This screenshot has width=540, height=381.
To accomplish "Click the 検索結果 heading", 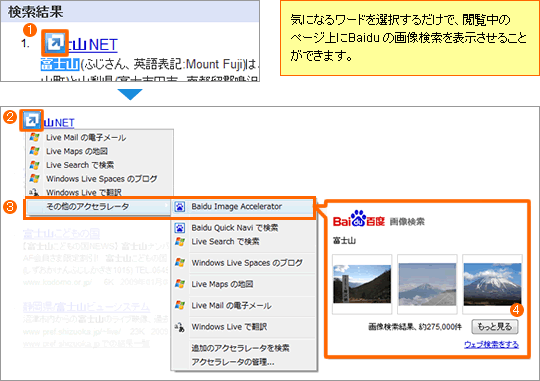I will point(35,12).
